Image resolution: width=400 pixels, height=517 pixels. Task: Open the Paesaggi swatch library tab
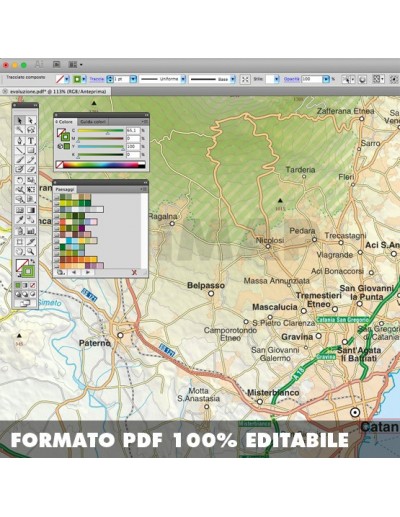65,189
